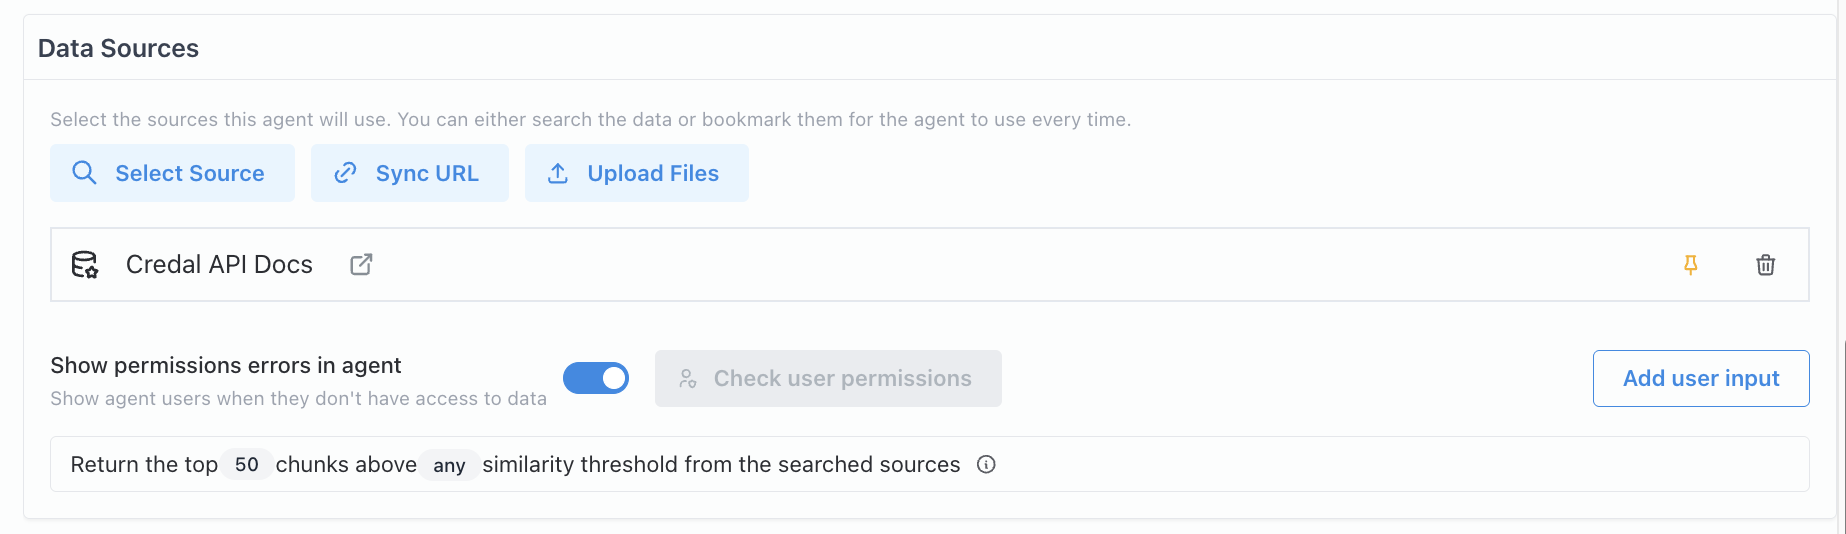The image size is (1846, 534).
Task: Click the chain link icon on Sync URL
Action: [346, 173]
